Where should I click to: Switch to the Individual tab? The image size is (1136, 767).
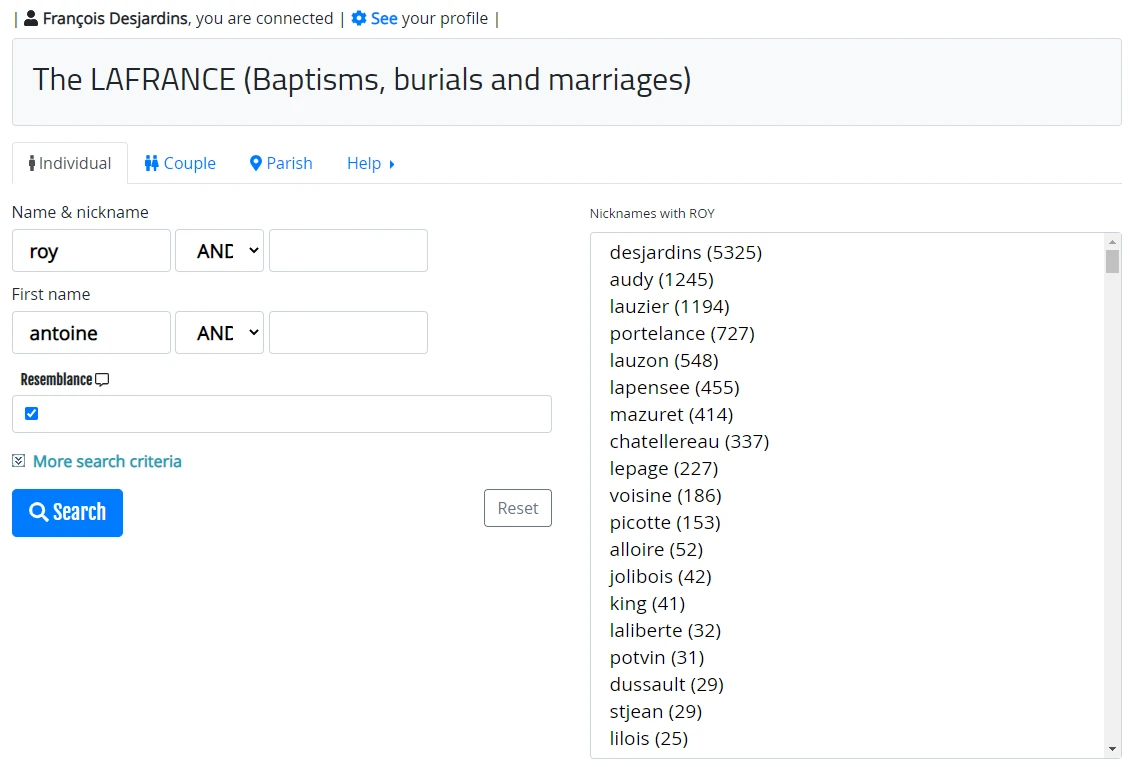[70, 163]
